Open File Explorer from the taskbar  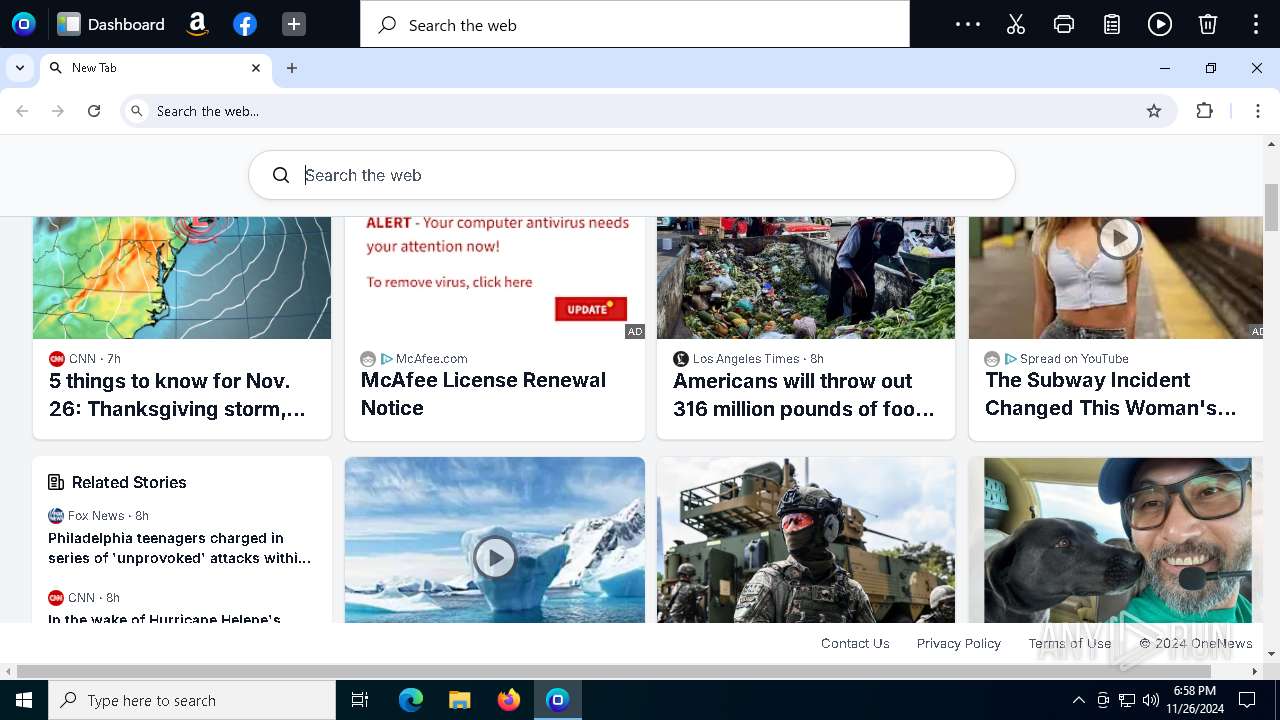click(460, 700)
